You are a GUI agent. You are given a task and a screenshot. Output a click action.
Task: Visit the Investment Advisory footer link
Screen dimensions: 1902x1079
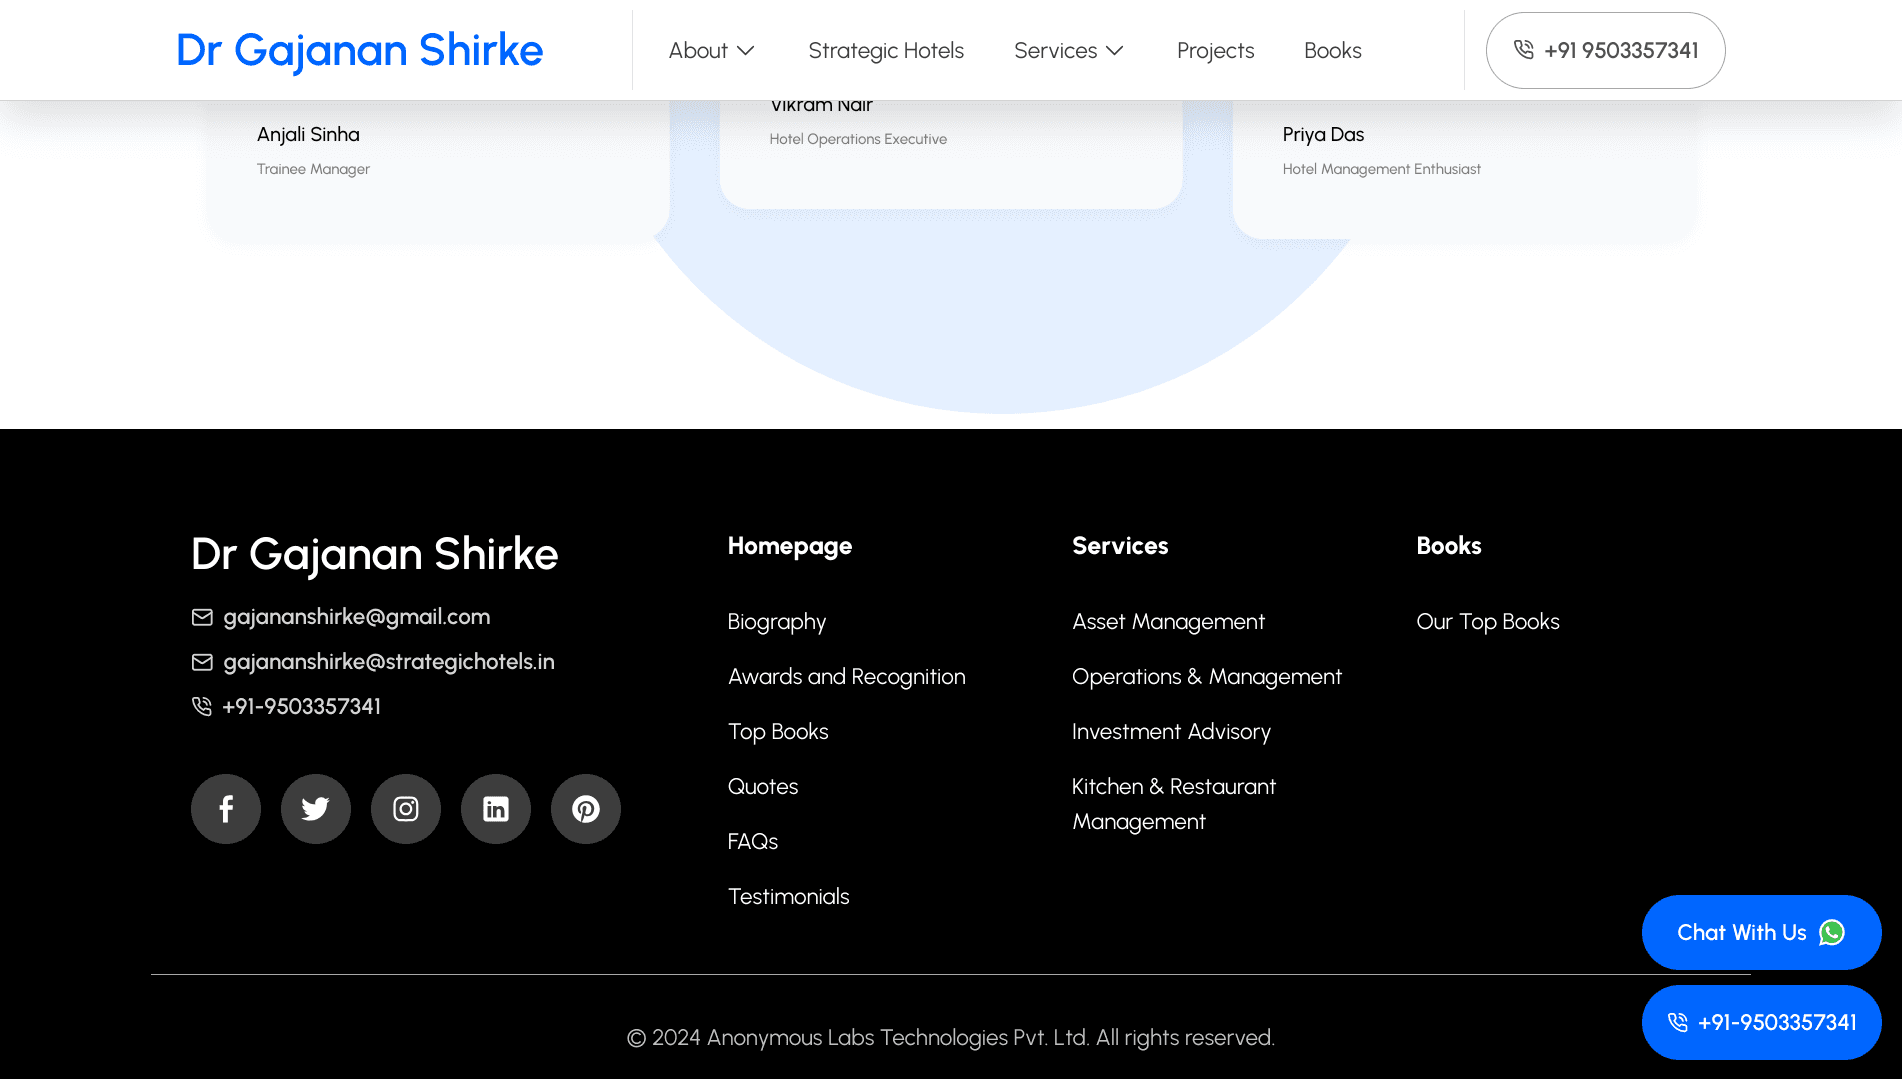tap(1171, 732)
